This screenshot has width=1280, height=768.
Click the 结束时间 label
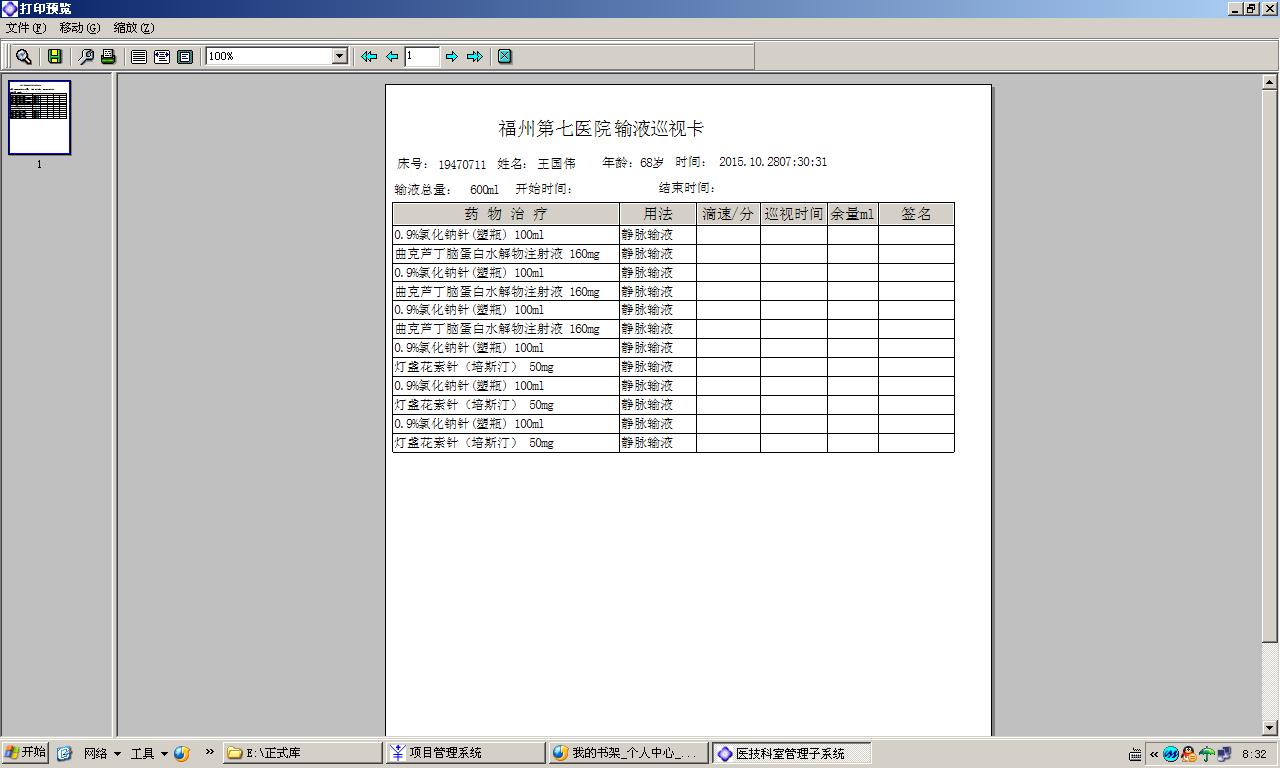[x=687, y=188]
